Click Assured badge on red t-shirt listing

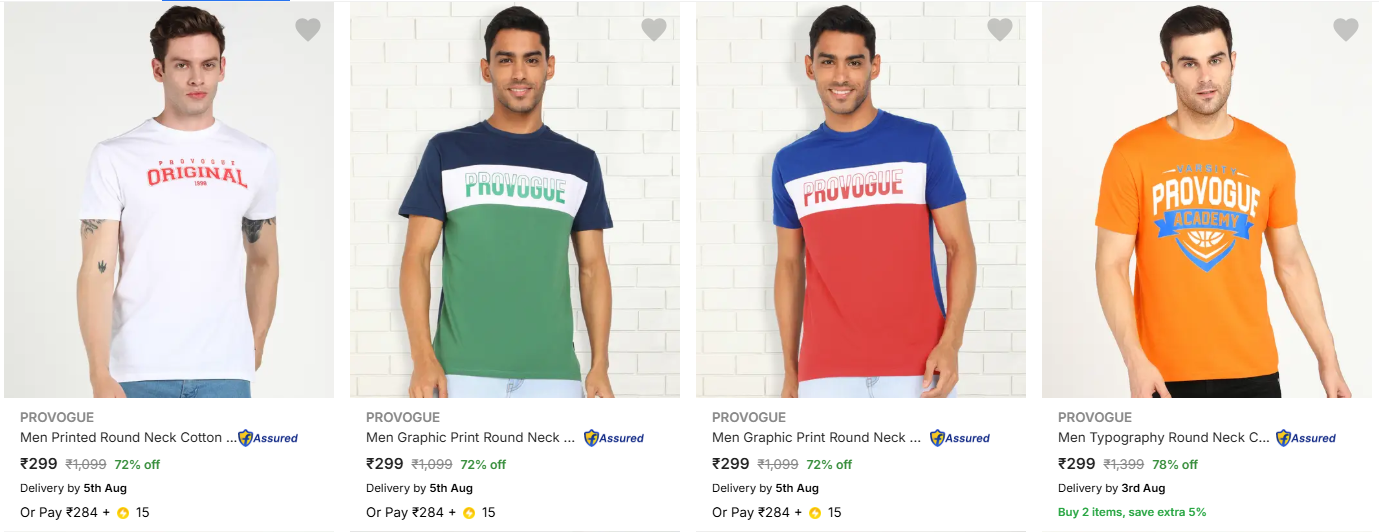(x=960, y=438)
